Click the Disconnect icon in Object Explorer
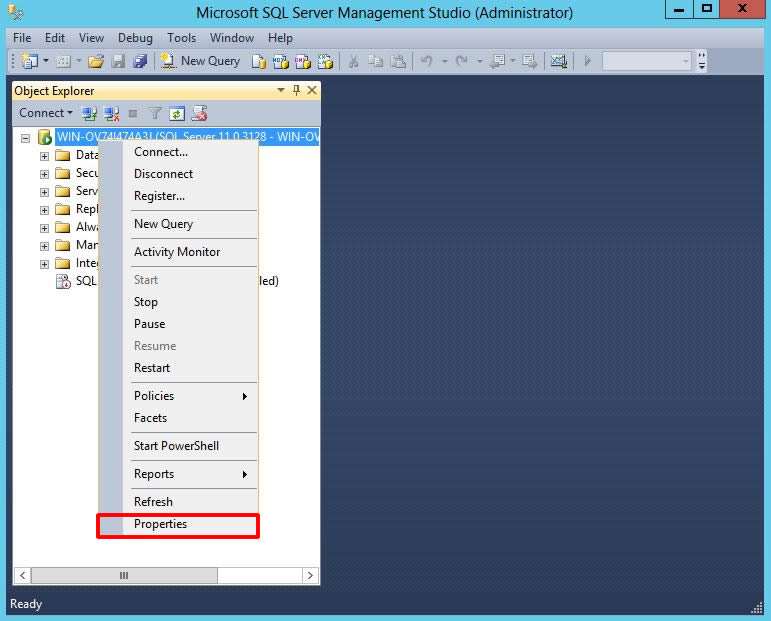This screenshot has width=771, height=621. (112, 114)
